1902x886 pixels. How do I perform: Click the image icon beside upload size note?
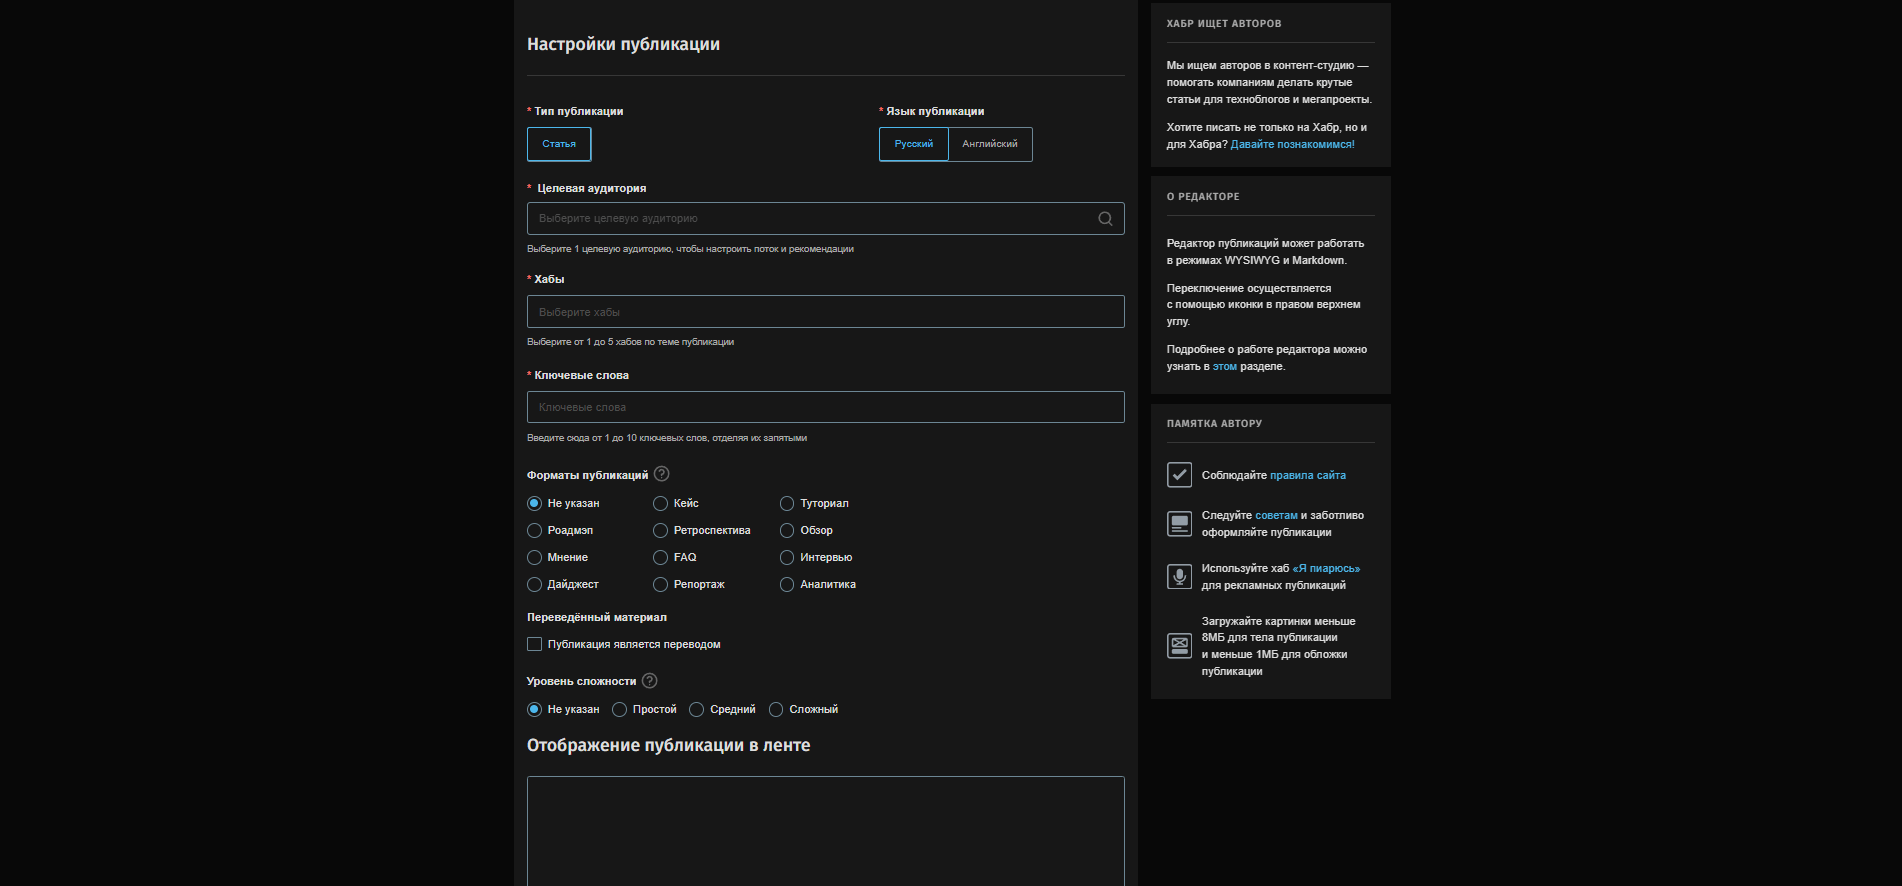point(1179,645)
